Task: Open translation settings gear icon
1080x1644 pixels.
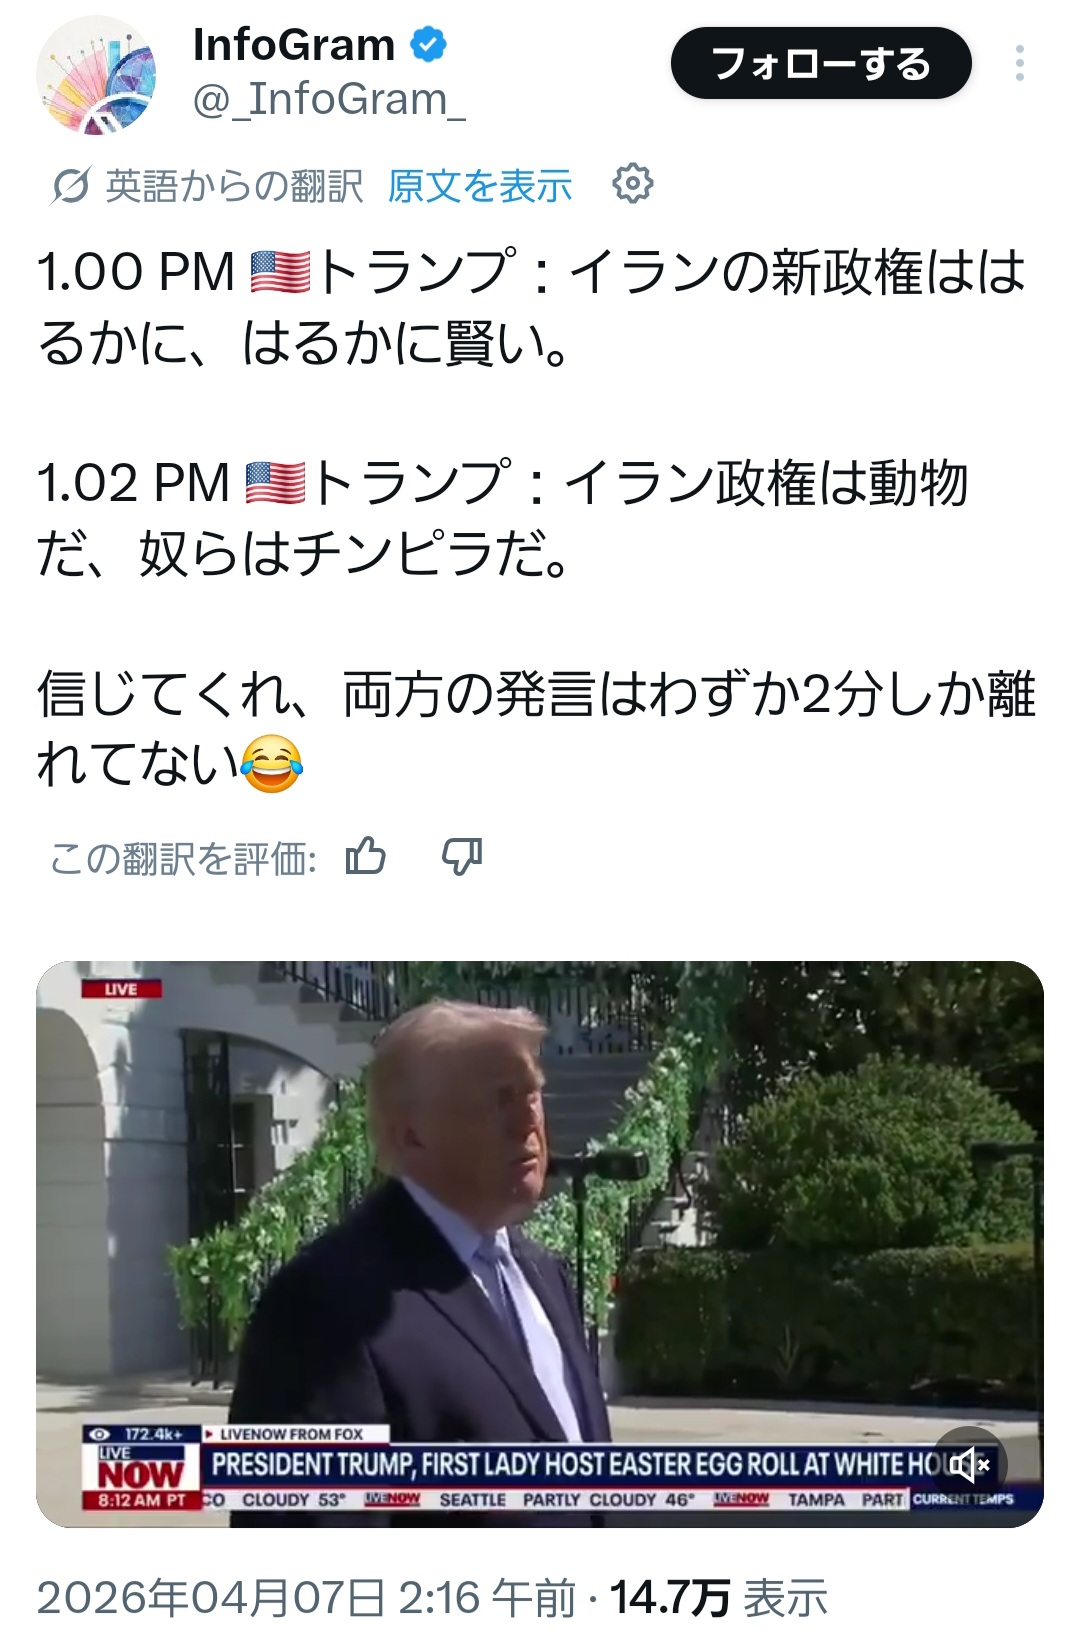Action: pos(632,184)
